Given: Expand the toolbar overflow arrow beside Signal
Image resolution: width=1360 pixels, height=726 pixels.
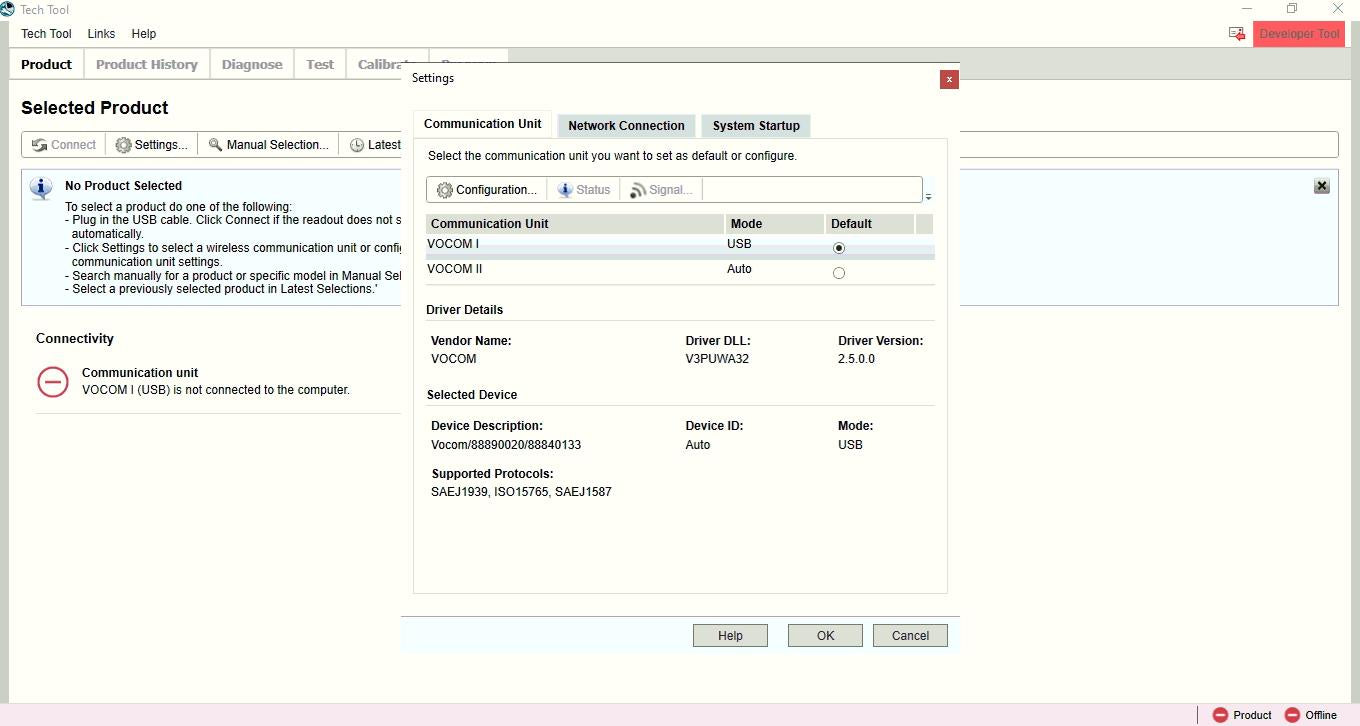Looking at the screenshot, I should (x=928, y=194).
